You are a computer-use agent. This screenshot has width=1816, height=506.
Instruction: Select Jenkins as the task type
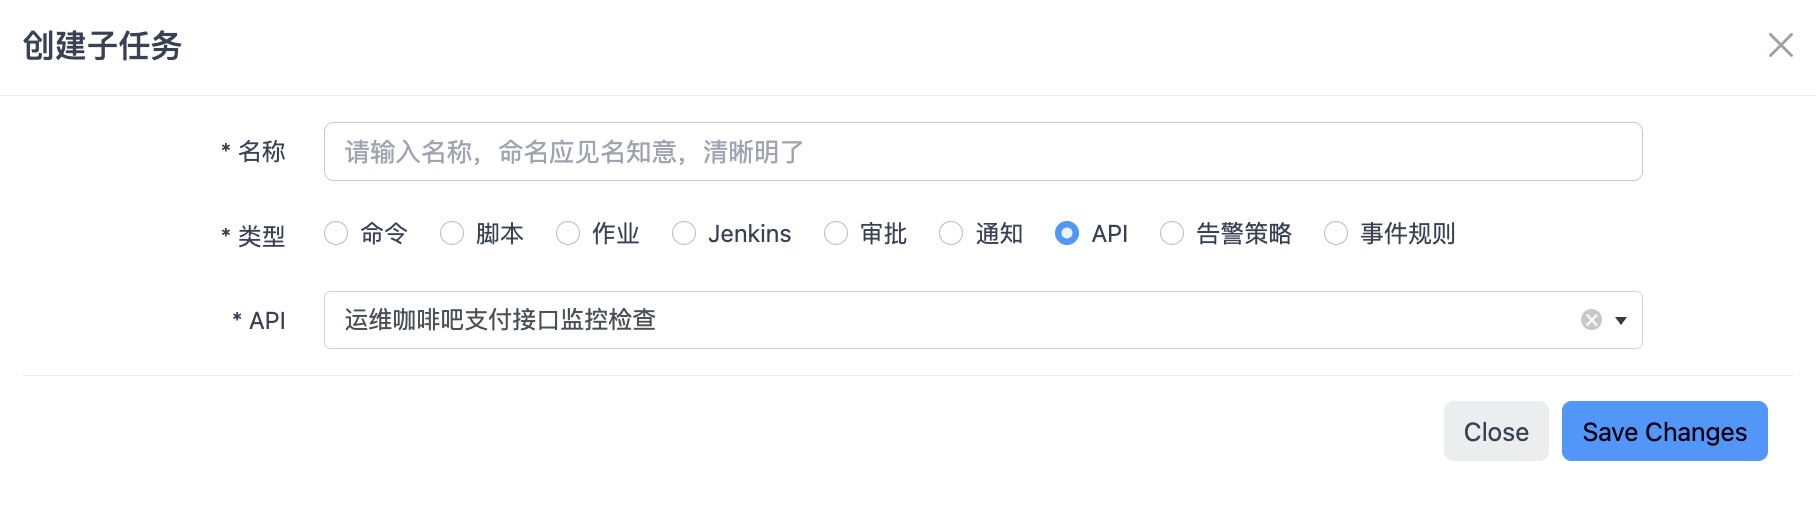pyautogui.click(x=684, y=233)
